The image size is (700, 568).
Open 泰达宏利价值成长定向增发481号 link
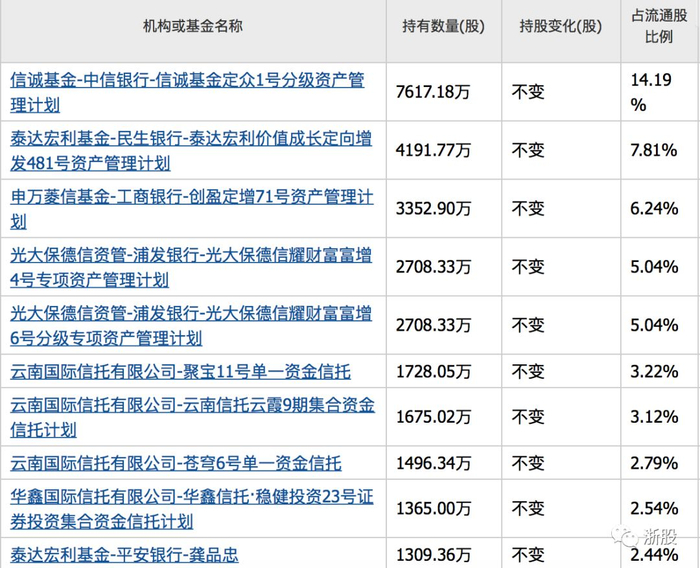tap(191, 151)
